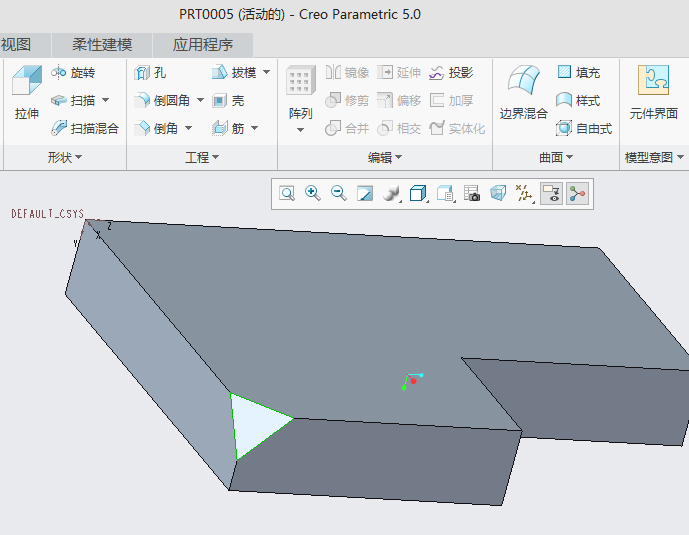The height and width of the screenshot is (535, 689).
Task: Apply the 倒角 (Chamfer) tool
Action: [156, 128]
